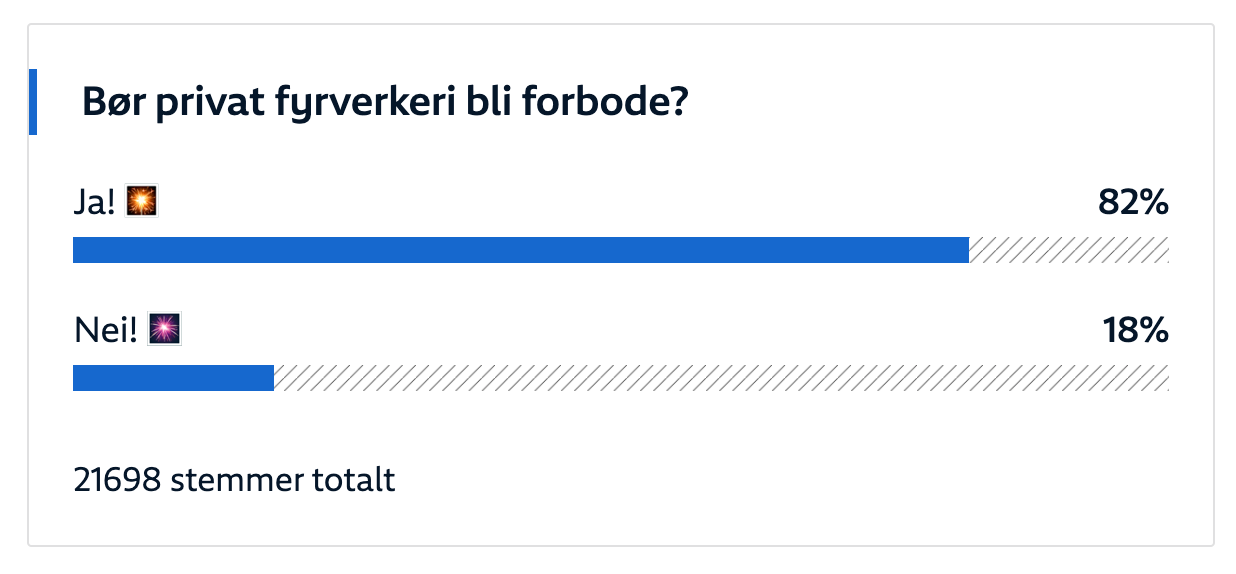This screenshot has width=1236, height=574.
Task: Click the 21698 stemmer totalt text
Action: click(x=235, y=480)
